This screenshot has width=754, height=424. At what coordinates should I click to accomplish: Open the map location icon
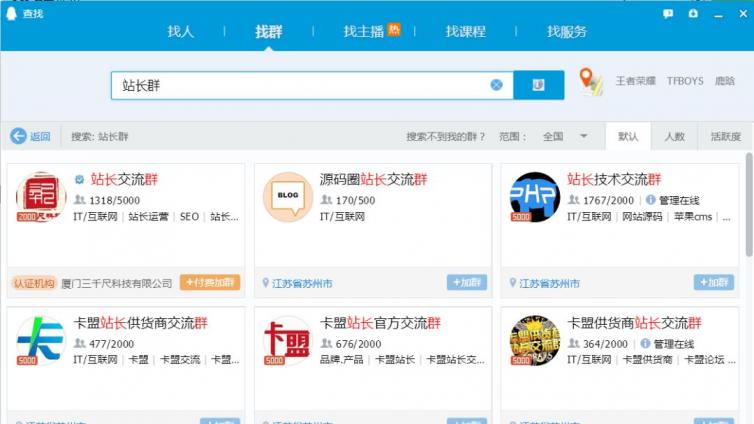(x=591, y=82)
